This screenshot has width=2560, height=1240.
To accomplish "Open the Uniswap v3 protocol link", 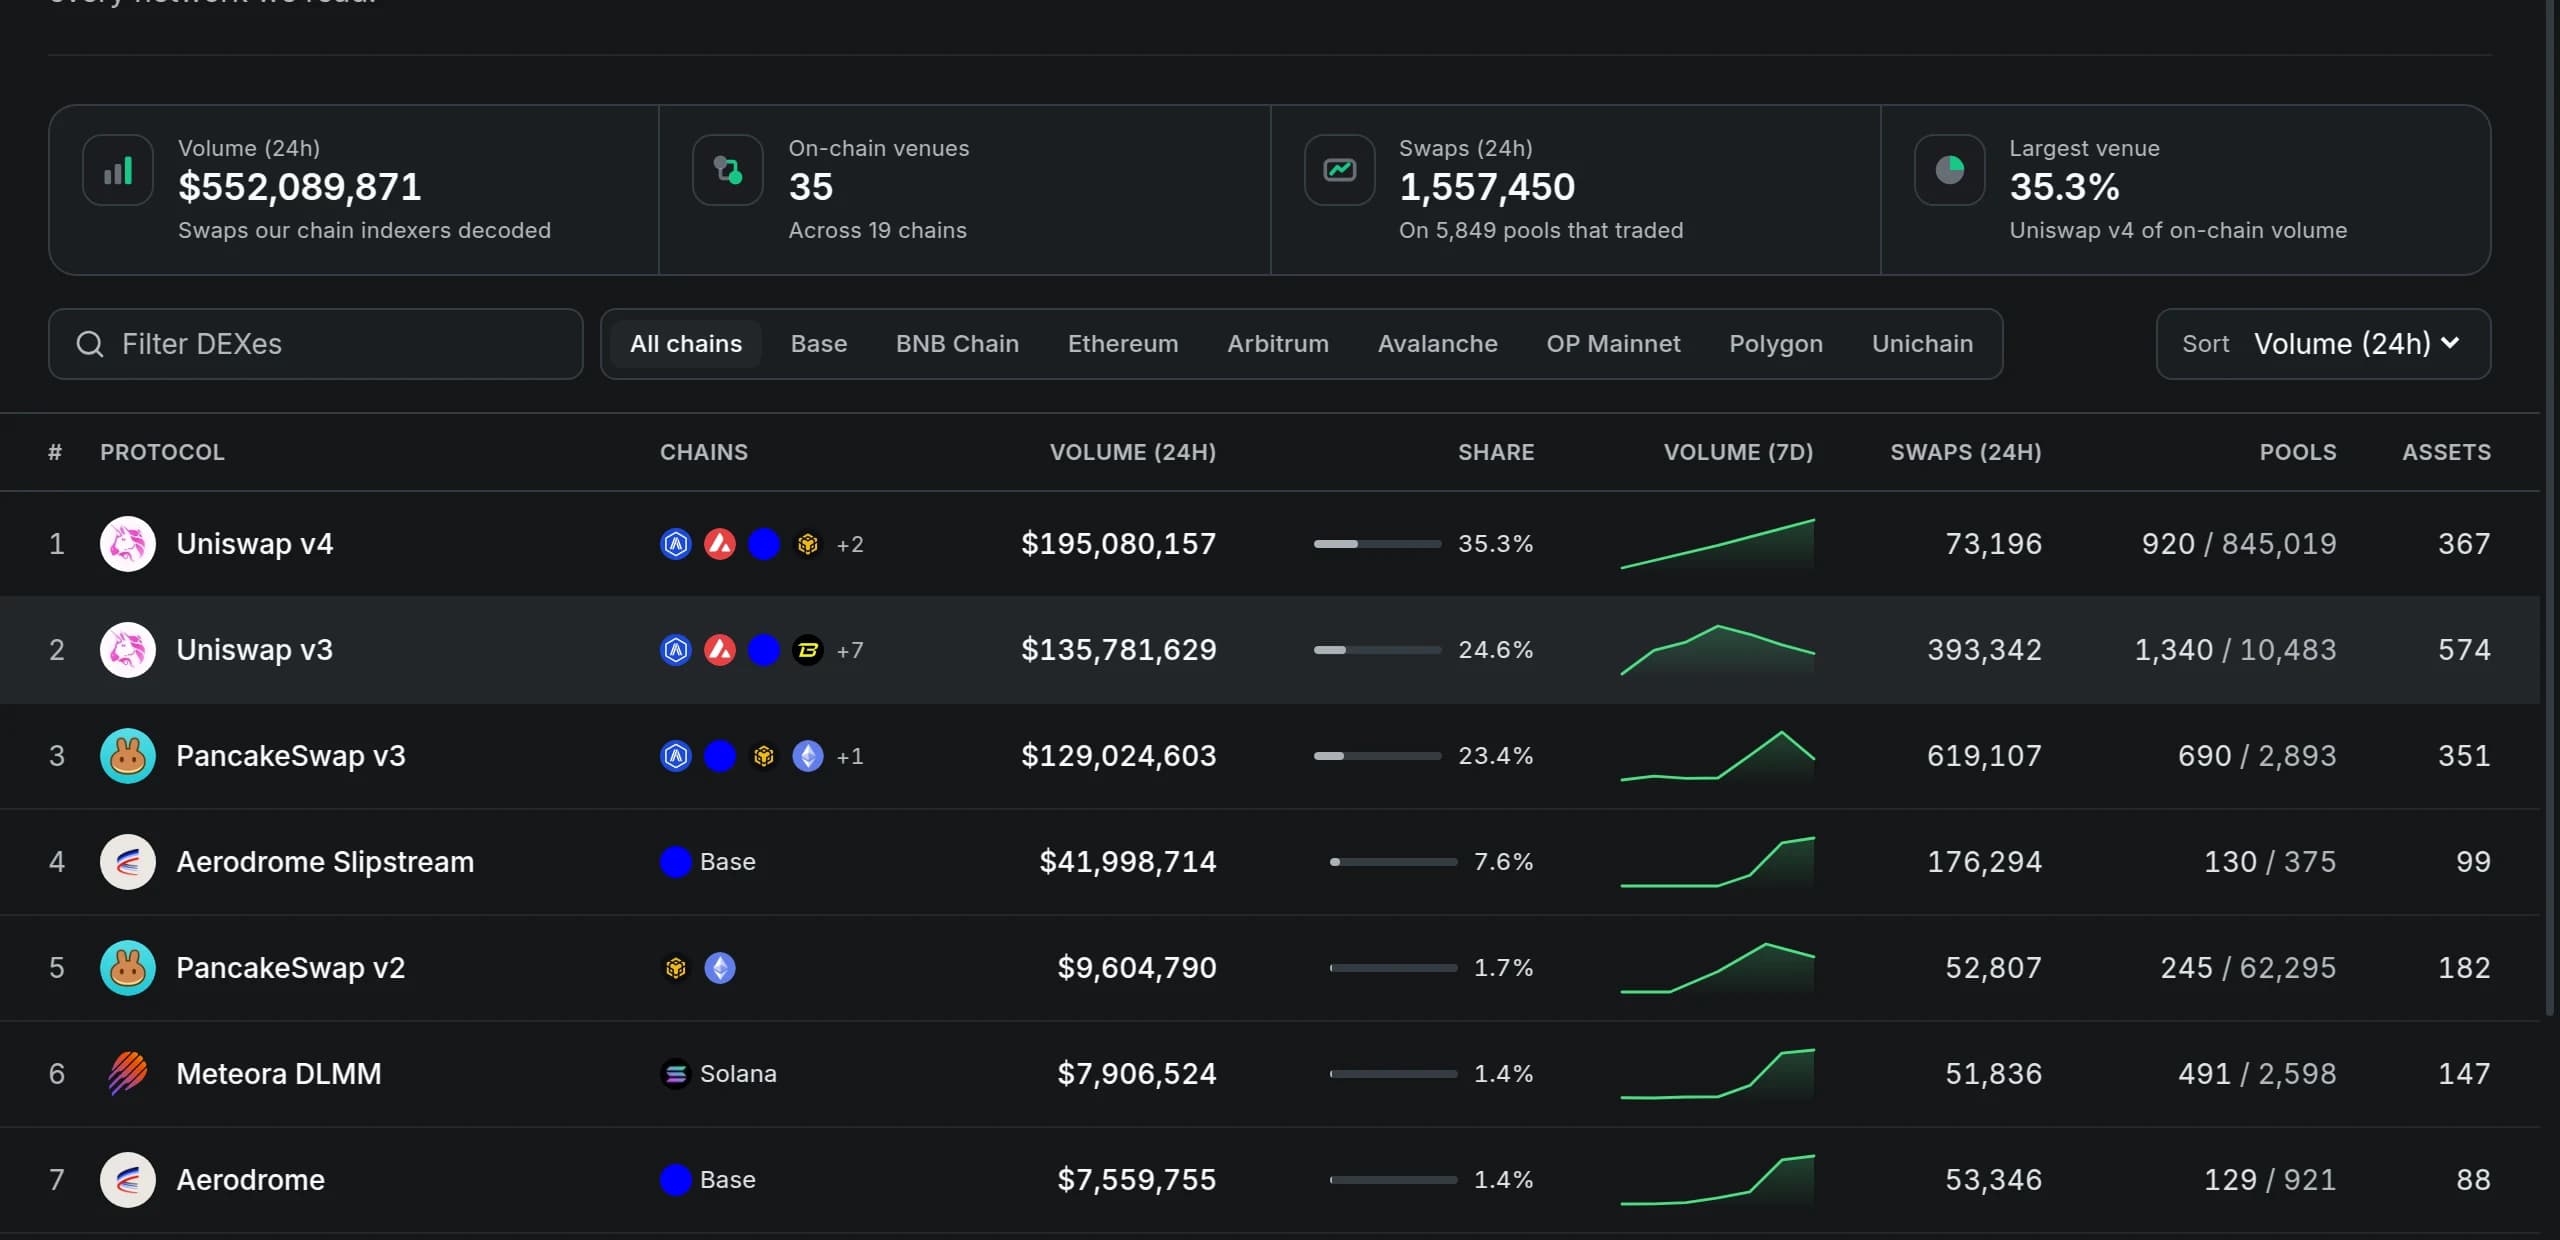I will click(x=254, y=650).
